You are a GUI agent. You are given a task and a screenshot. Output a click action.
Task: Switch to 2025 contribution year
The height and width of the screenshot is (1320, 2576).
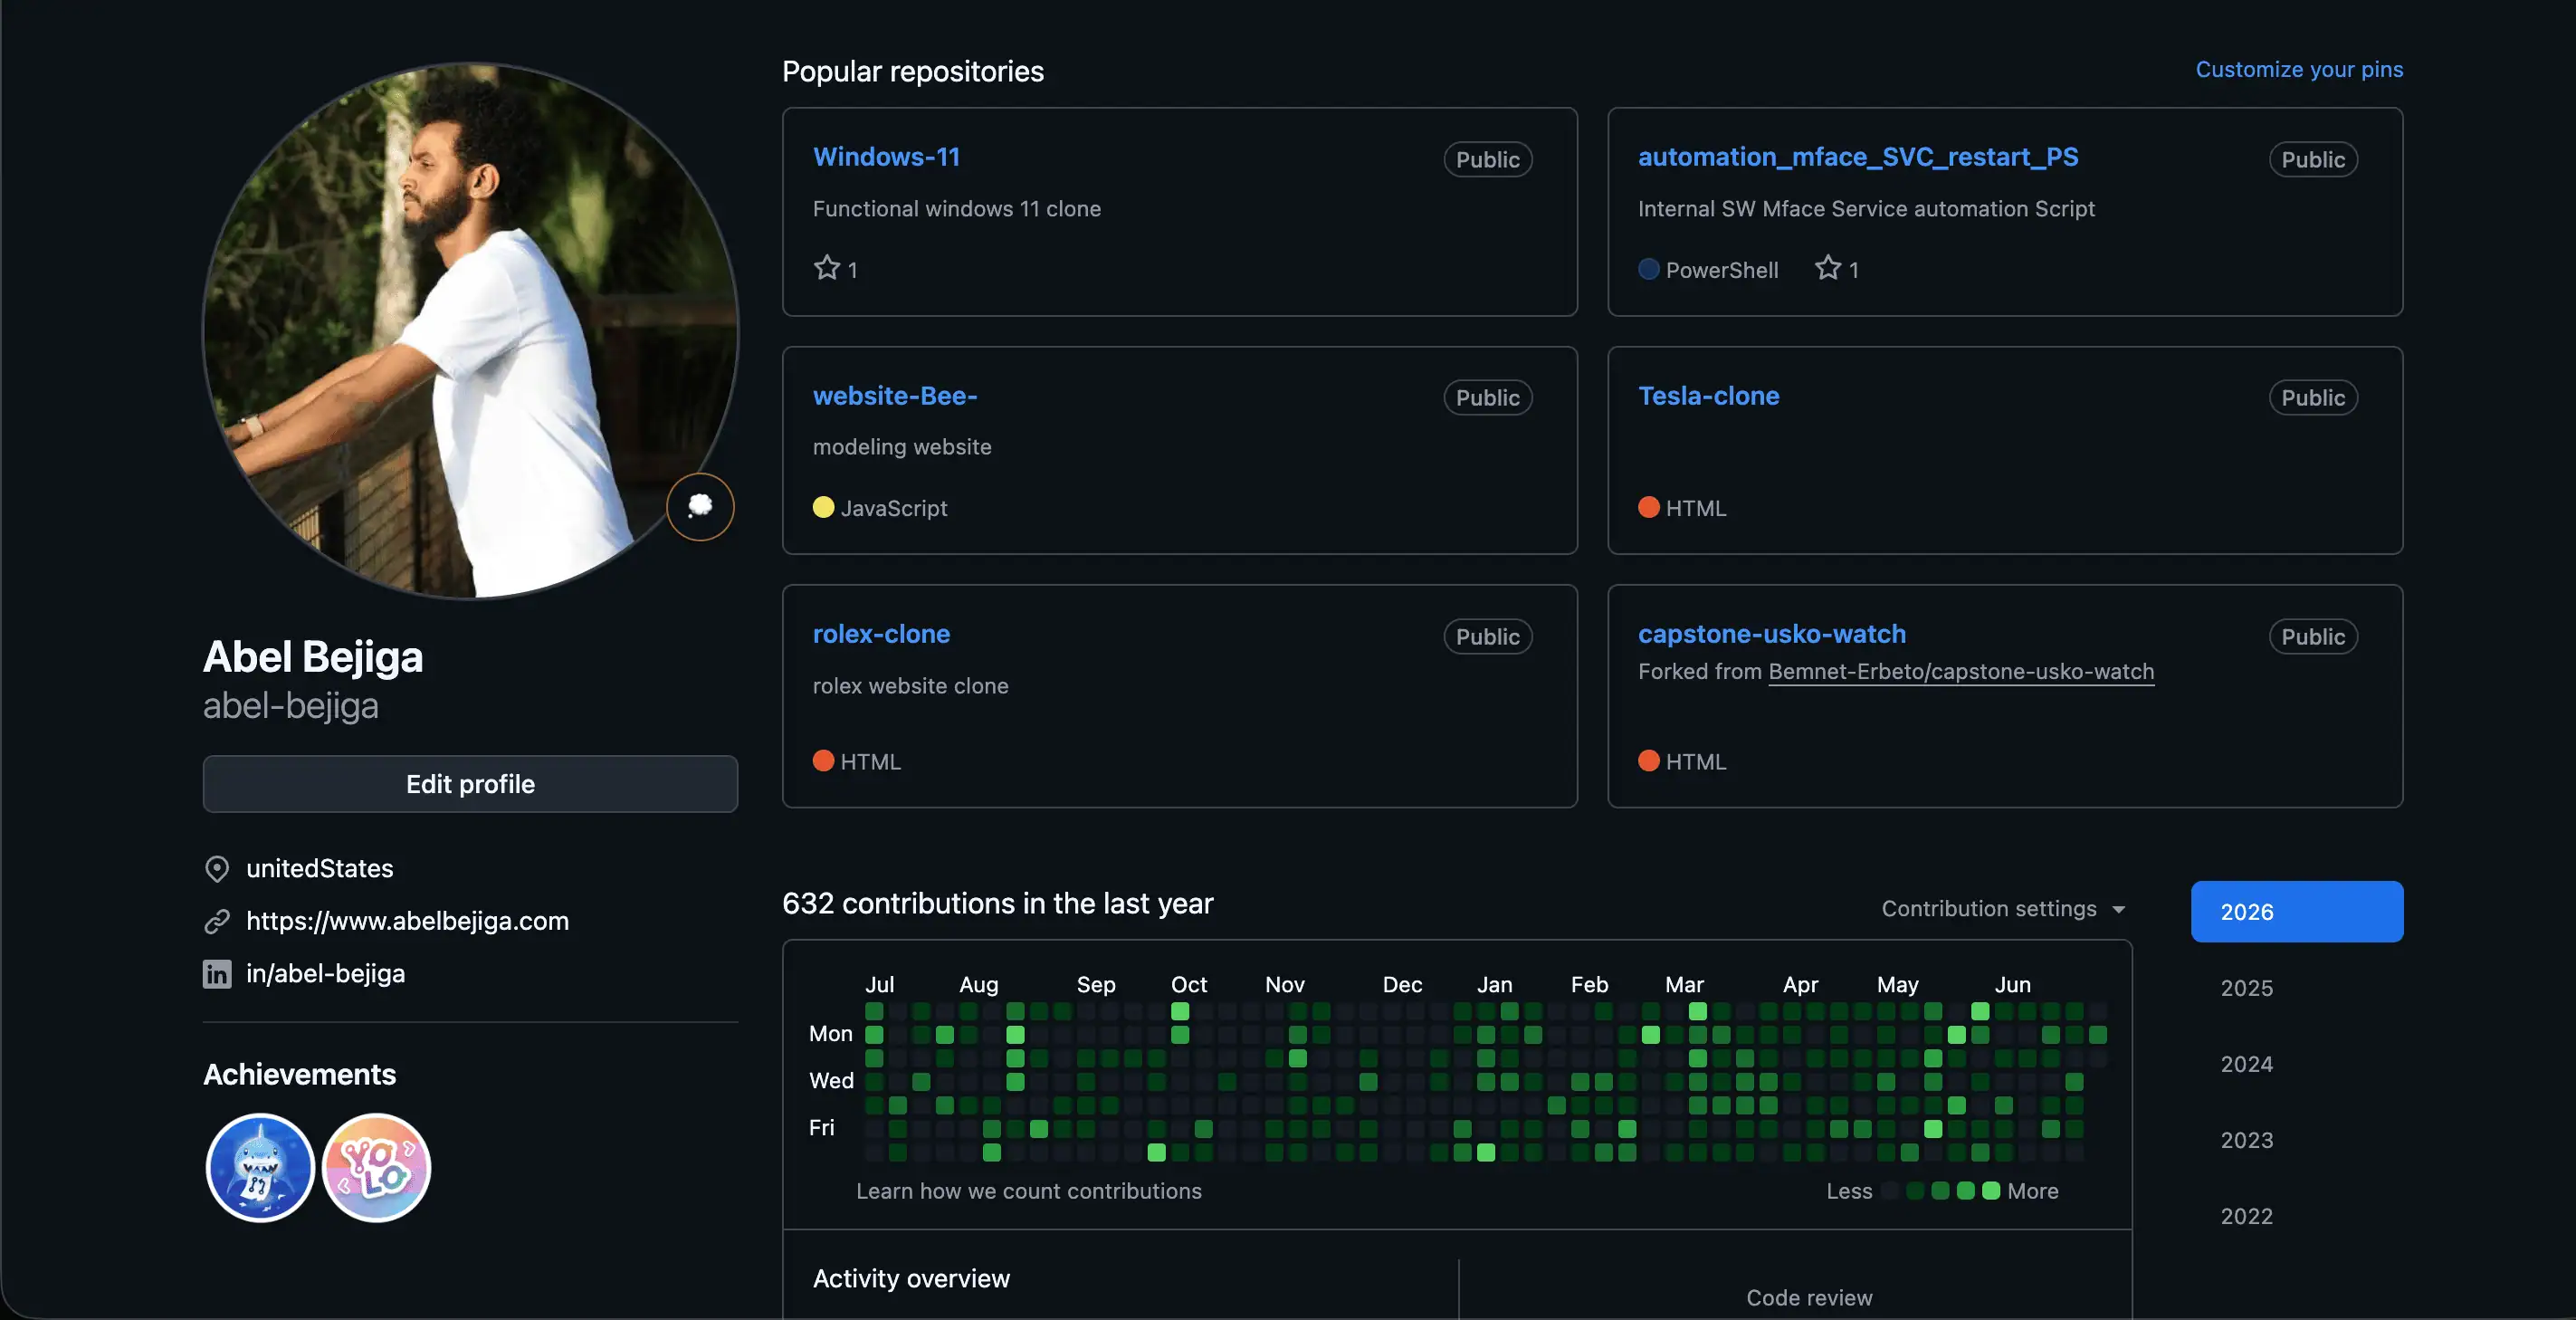pos(2246,988)
